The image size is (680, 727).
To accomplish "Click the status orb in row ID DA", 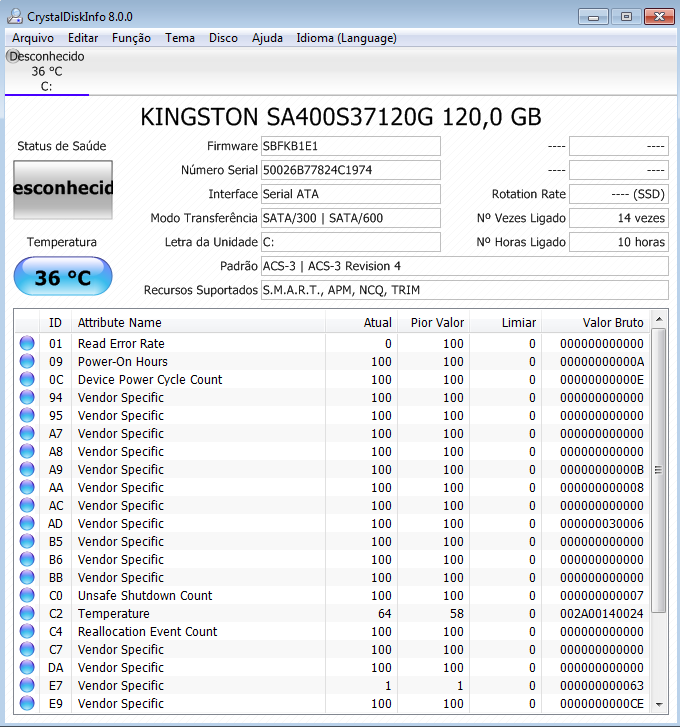I will [27, 667].
